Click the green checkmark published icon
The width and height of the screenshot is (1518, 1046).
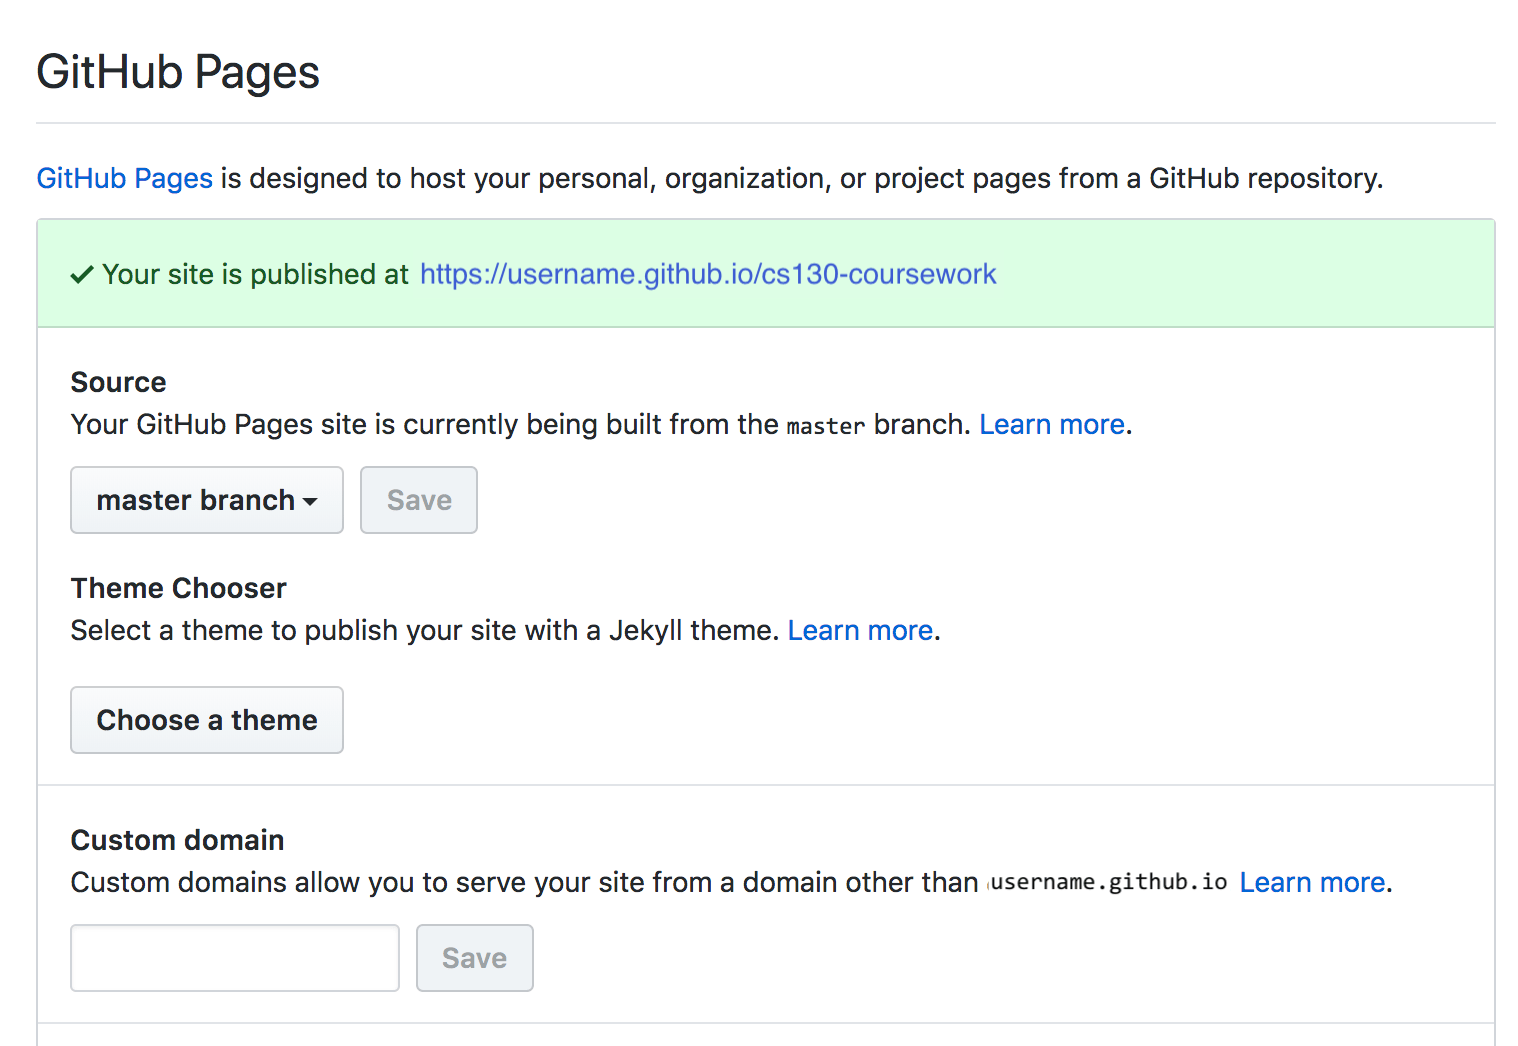click(x=82, y=275)
